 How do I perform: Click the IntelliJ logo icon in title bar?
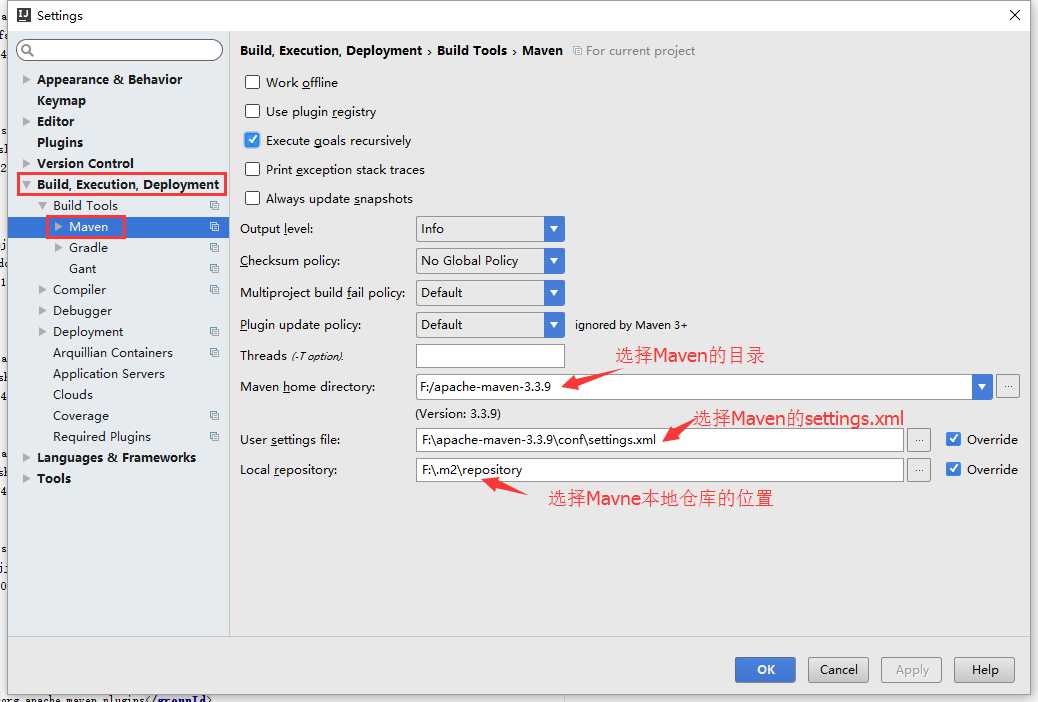pyautogui.click(x=24, y=15)
